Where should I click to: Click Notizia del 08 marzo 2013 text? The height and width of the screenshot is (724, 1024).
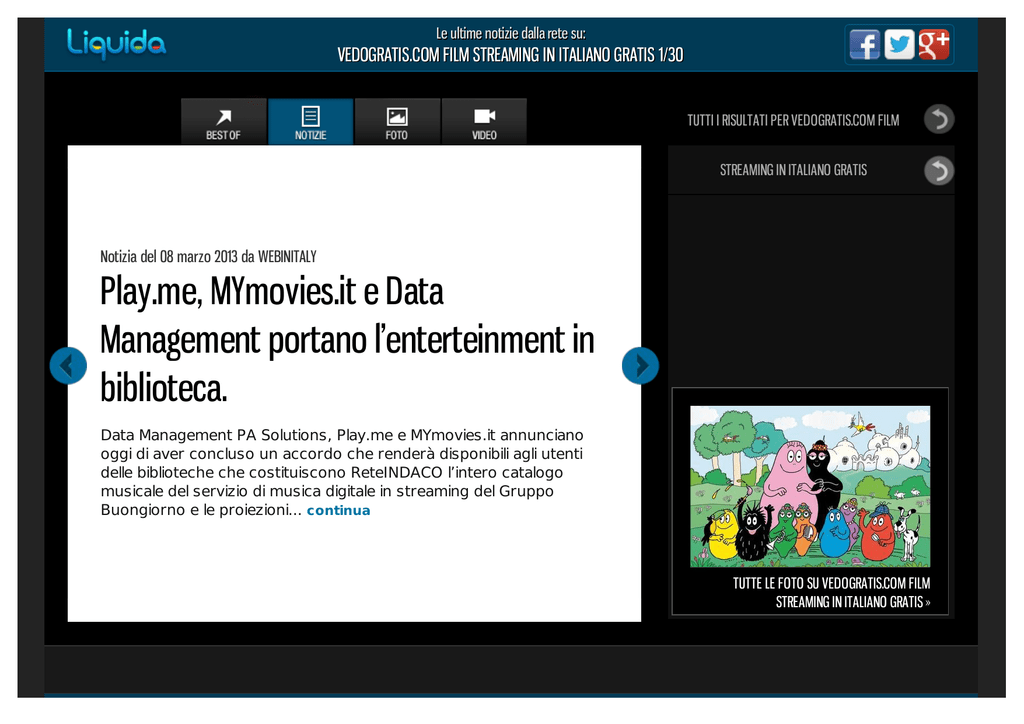point(208,257)
